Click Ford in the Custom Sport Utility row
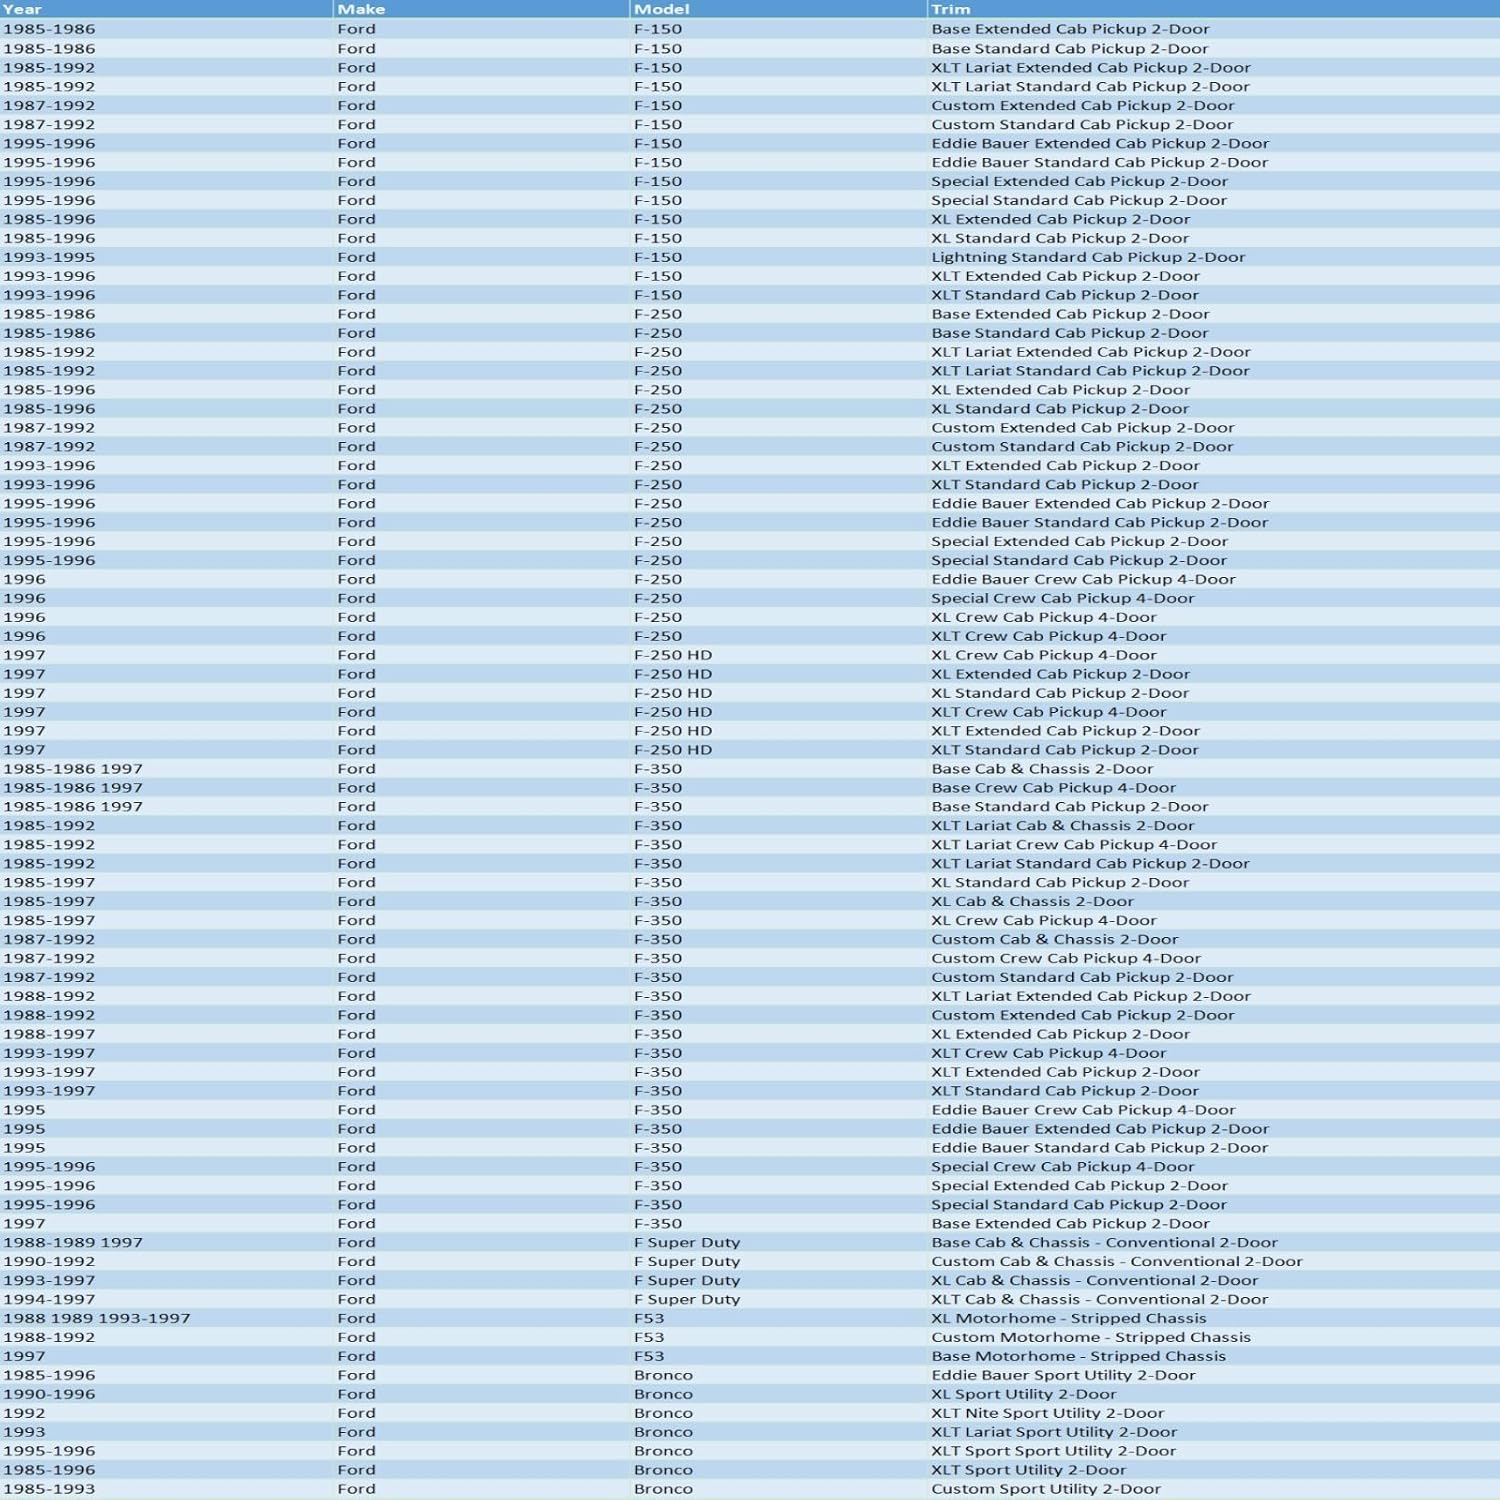Viewport: 1500px width, 1500px height. click(357, 1489)
